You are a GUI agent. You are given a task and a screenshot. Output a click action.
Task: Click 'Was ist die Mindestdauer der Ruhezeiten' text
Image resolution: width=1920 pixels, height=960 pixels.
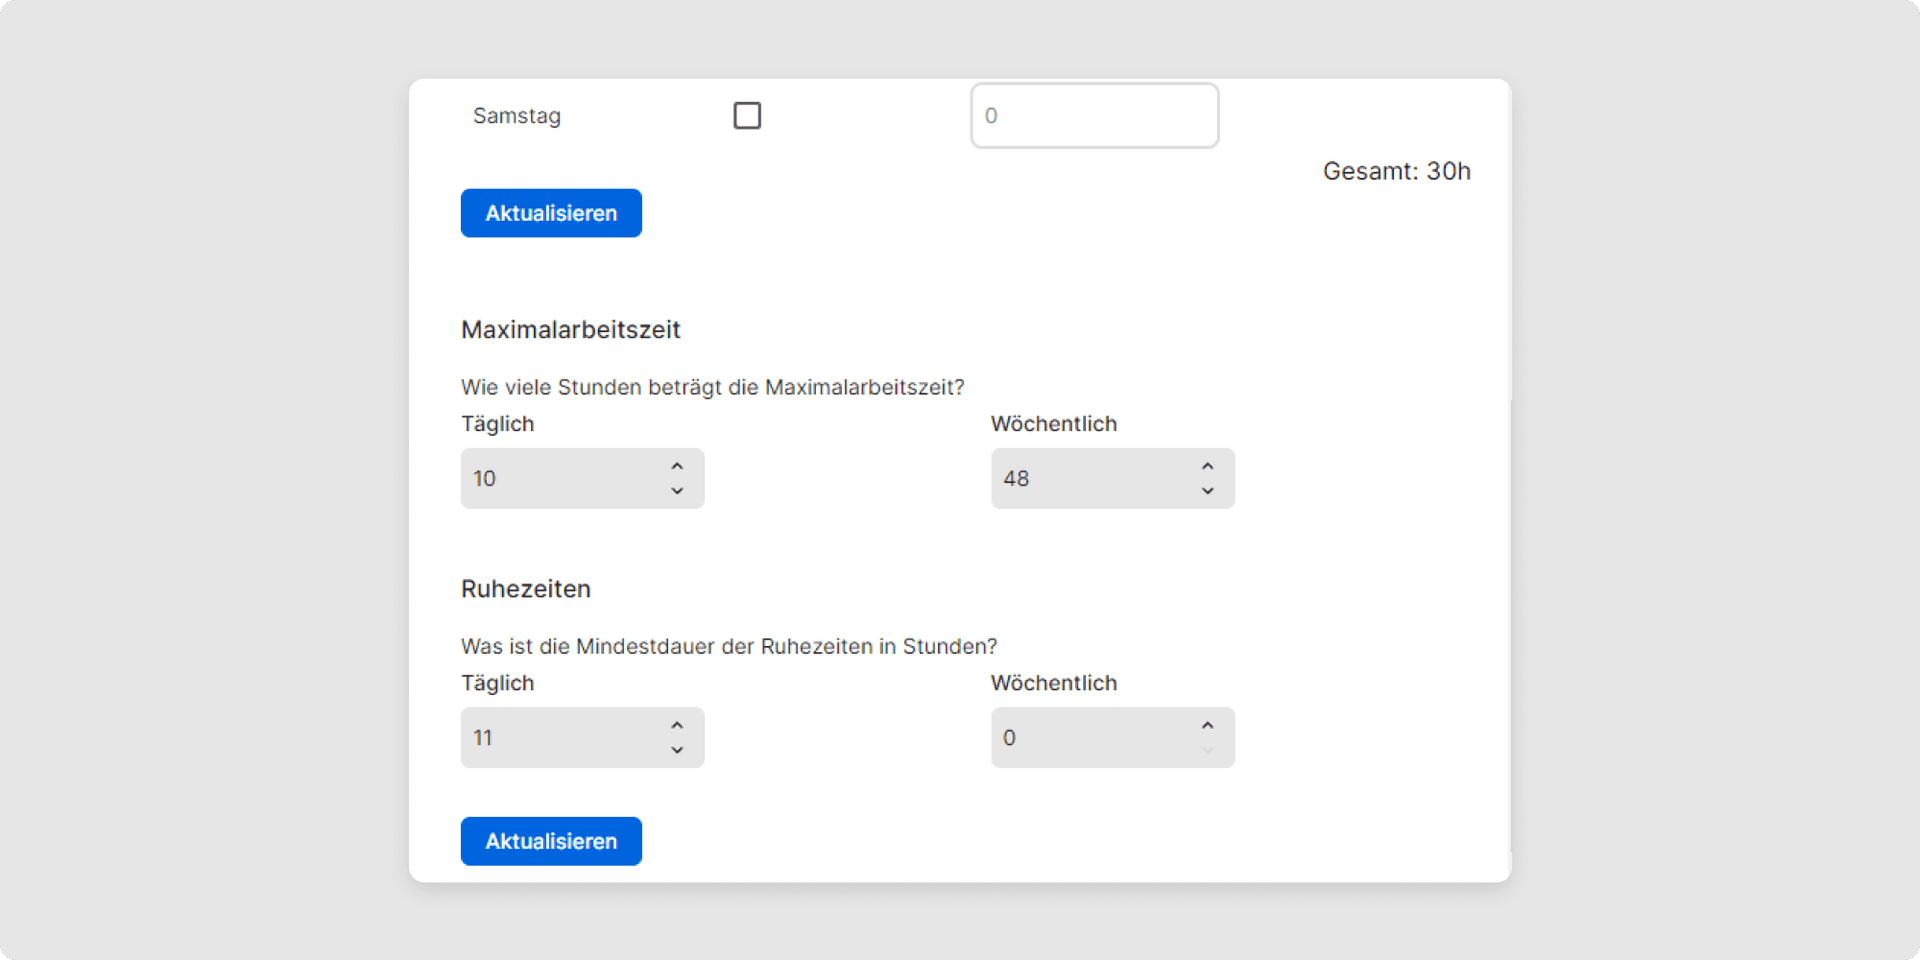[667, 646]
